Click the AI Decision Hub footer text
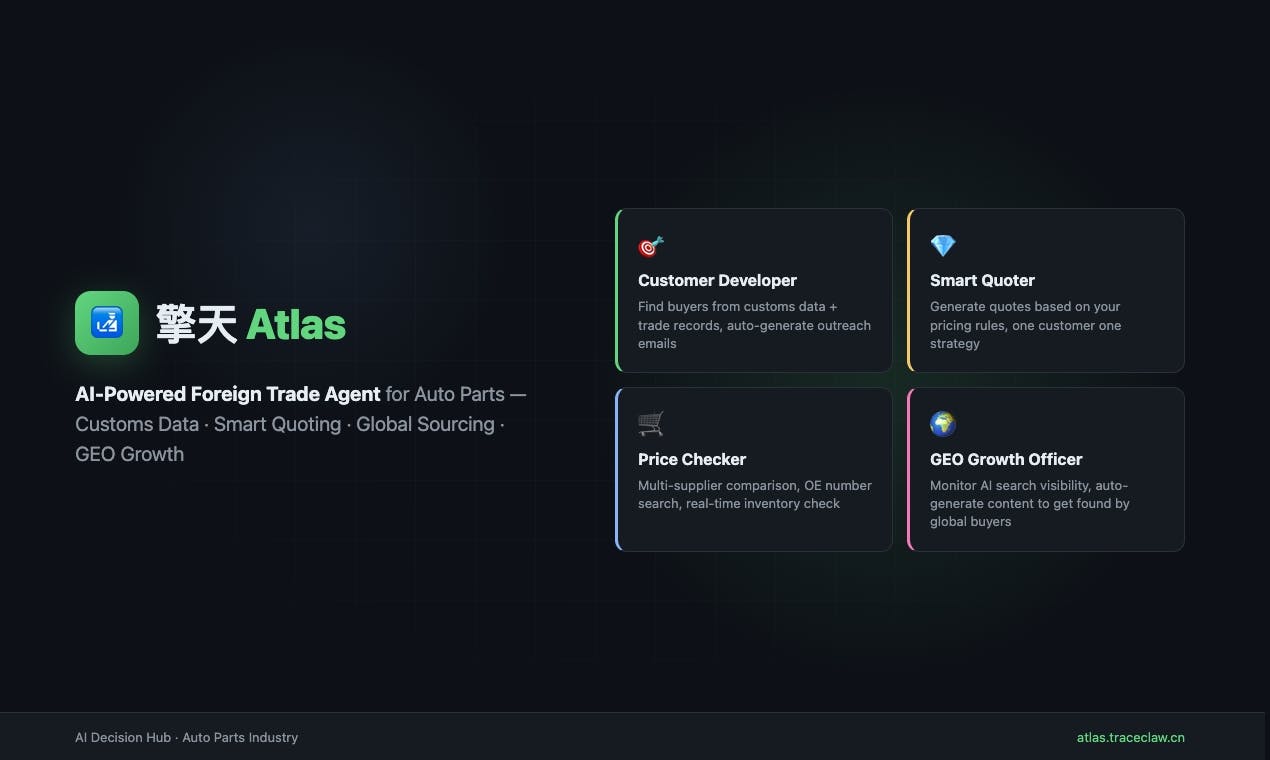Viewport: 1270px width, 760px height. click(x=186, y=738)
